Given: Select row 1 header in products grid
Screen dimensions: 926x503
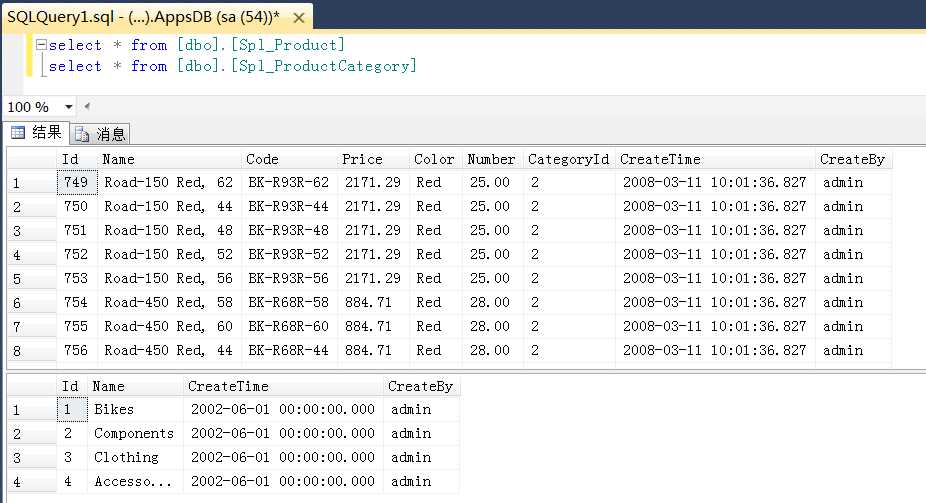Looking at the screenshot, I should (x=30, y=182).
